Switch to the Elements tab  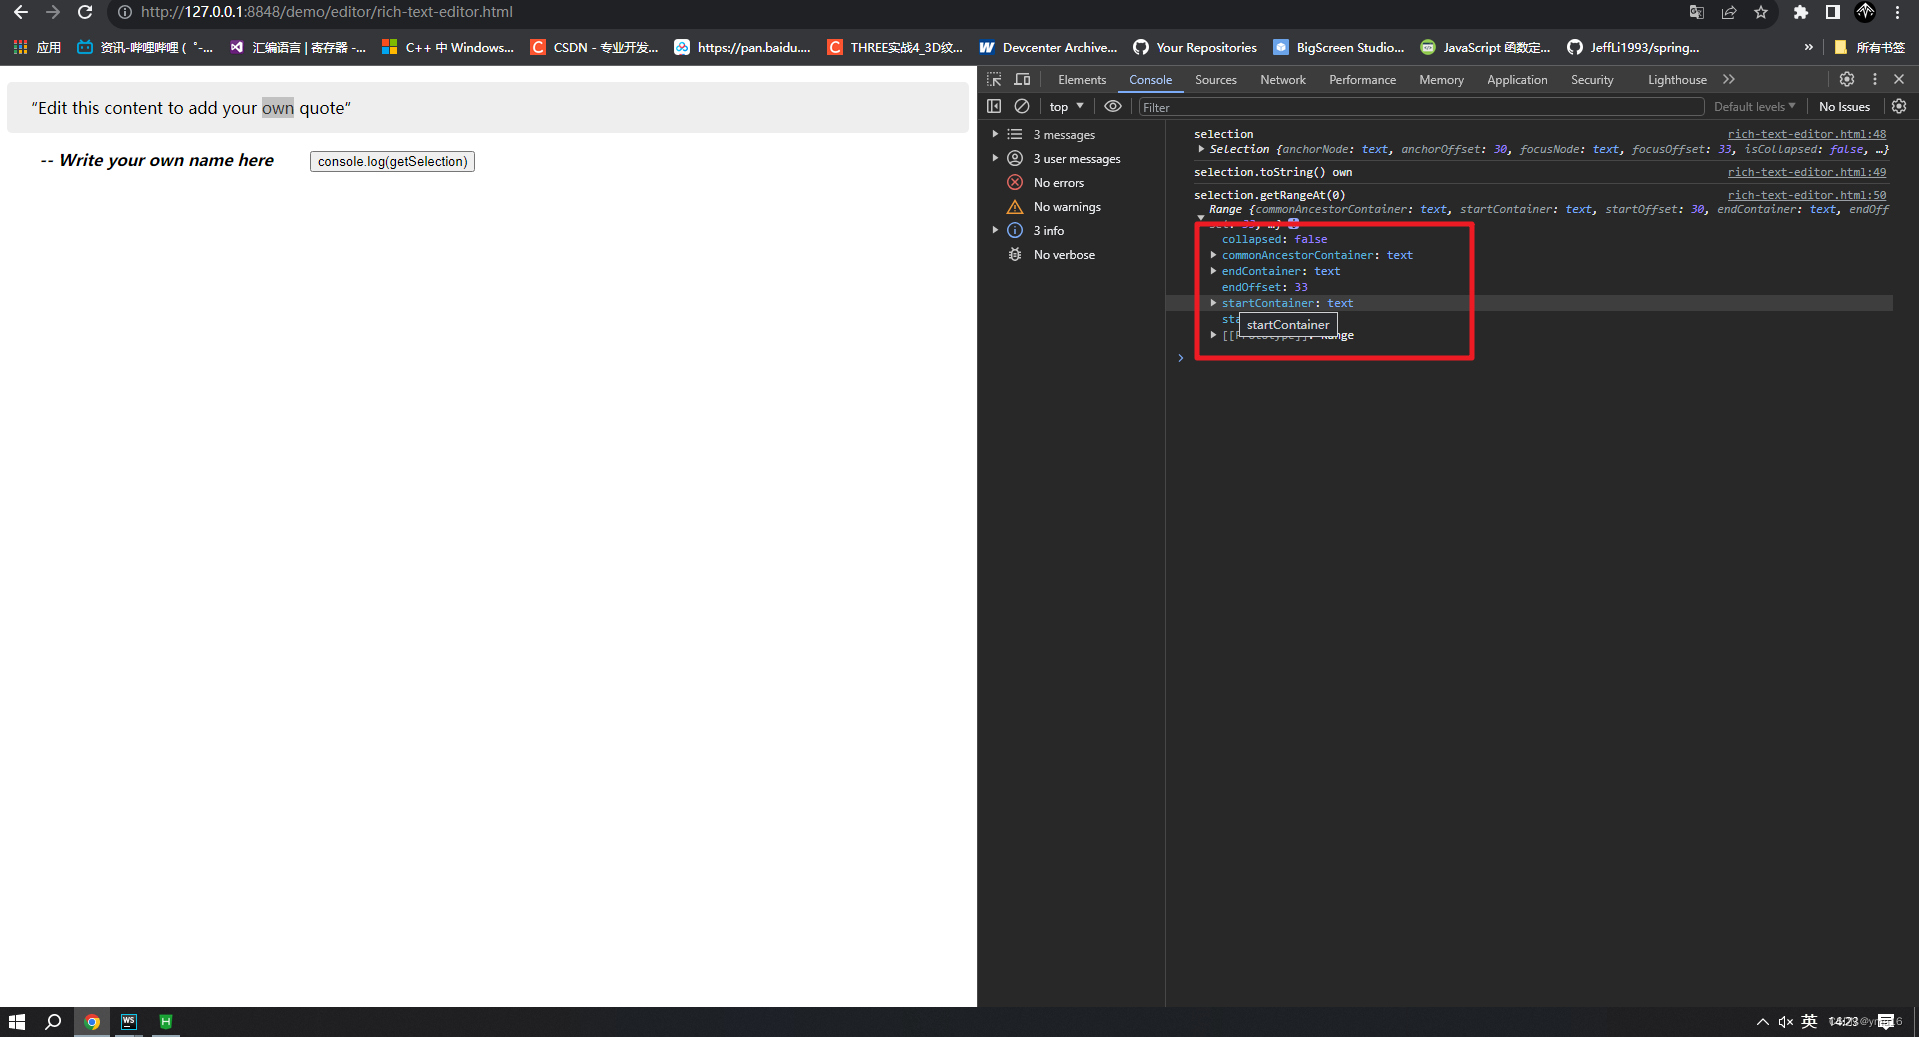pyautogui.click(x=1082, y=79)
